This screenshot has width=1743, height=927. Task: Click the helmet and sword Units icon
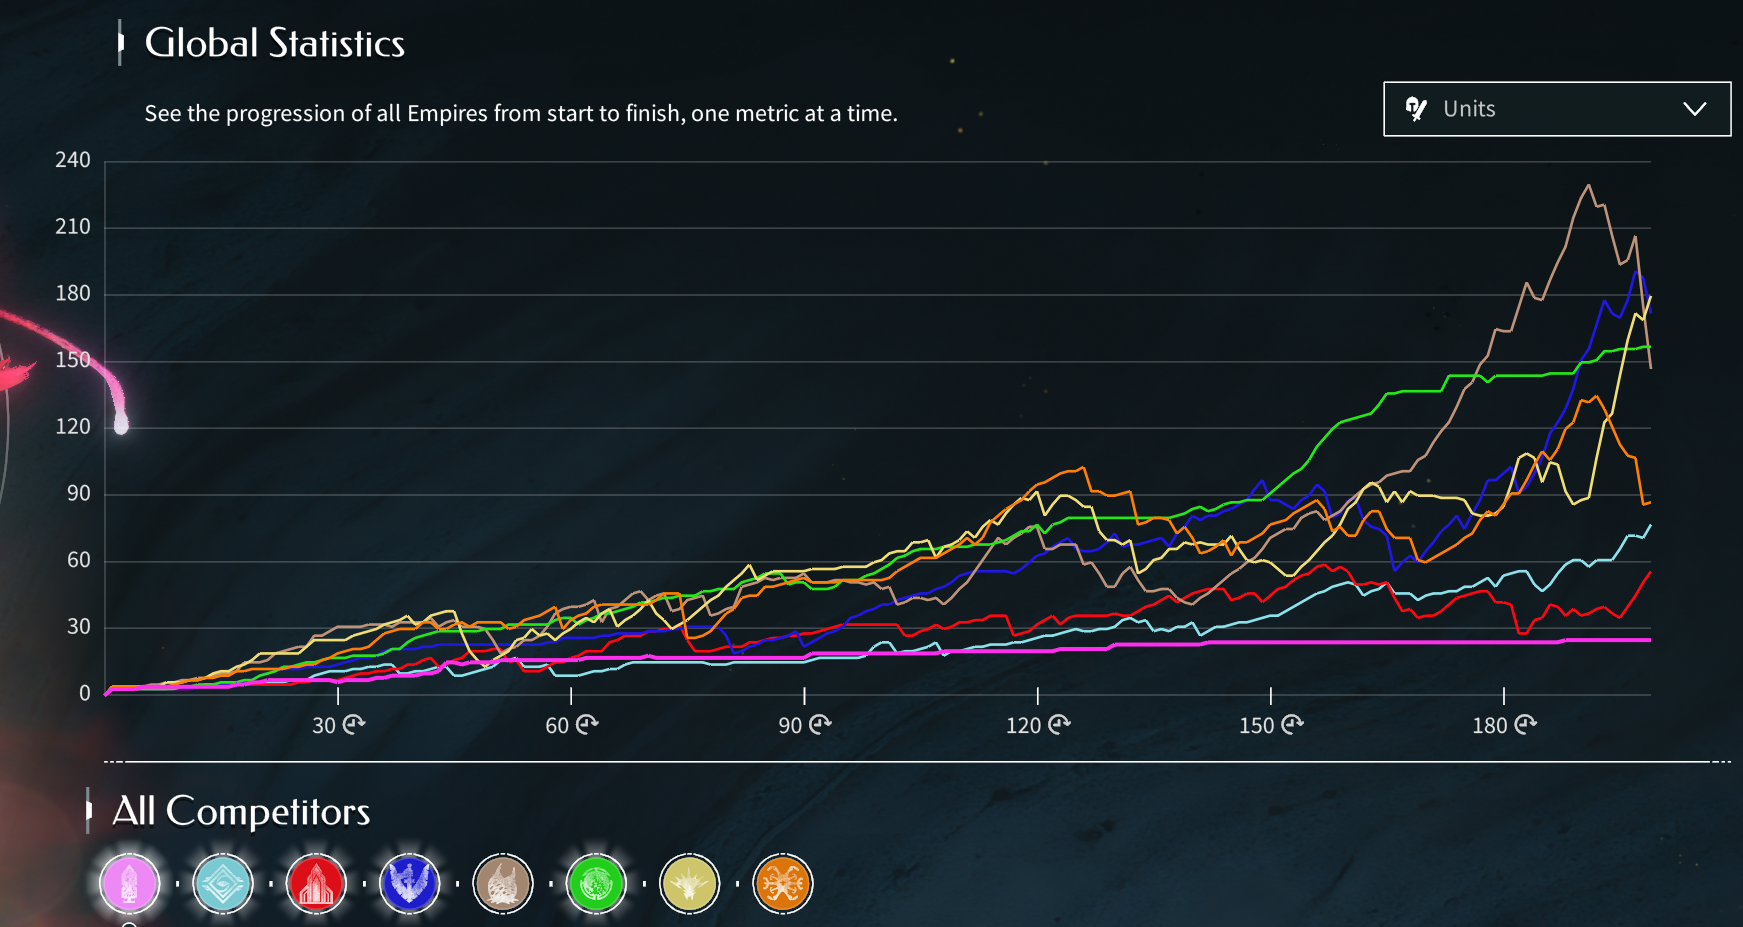coord(1416,109)
